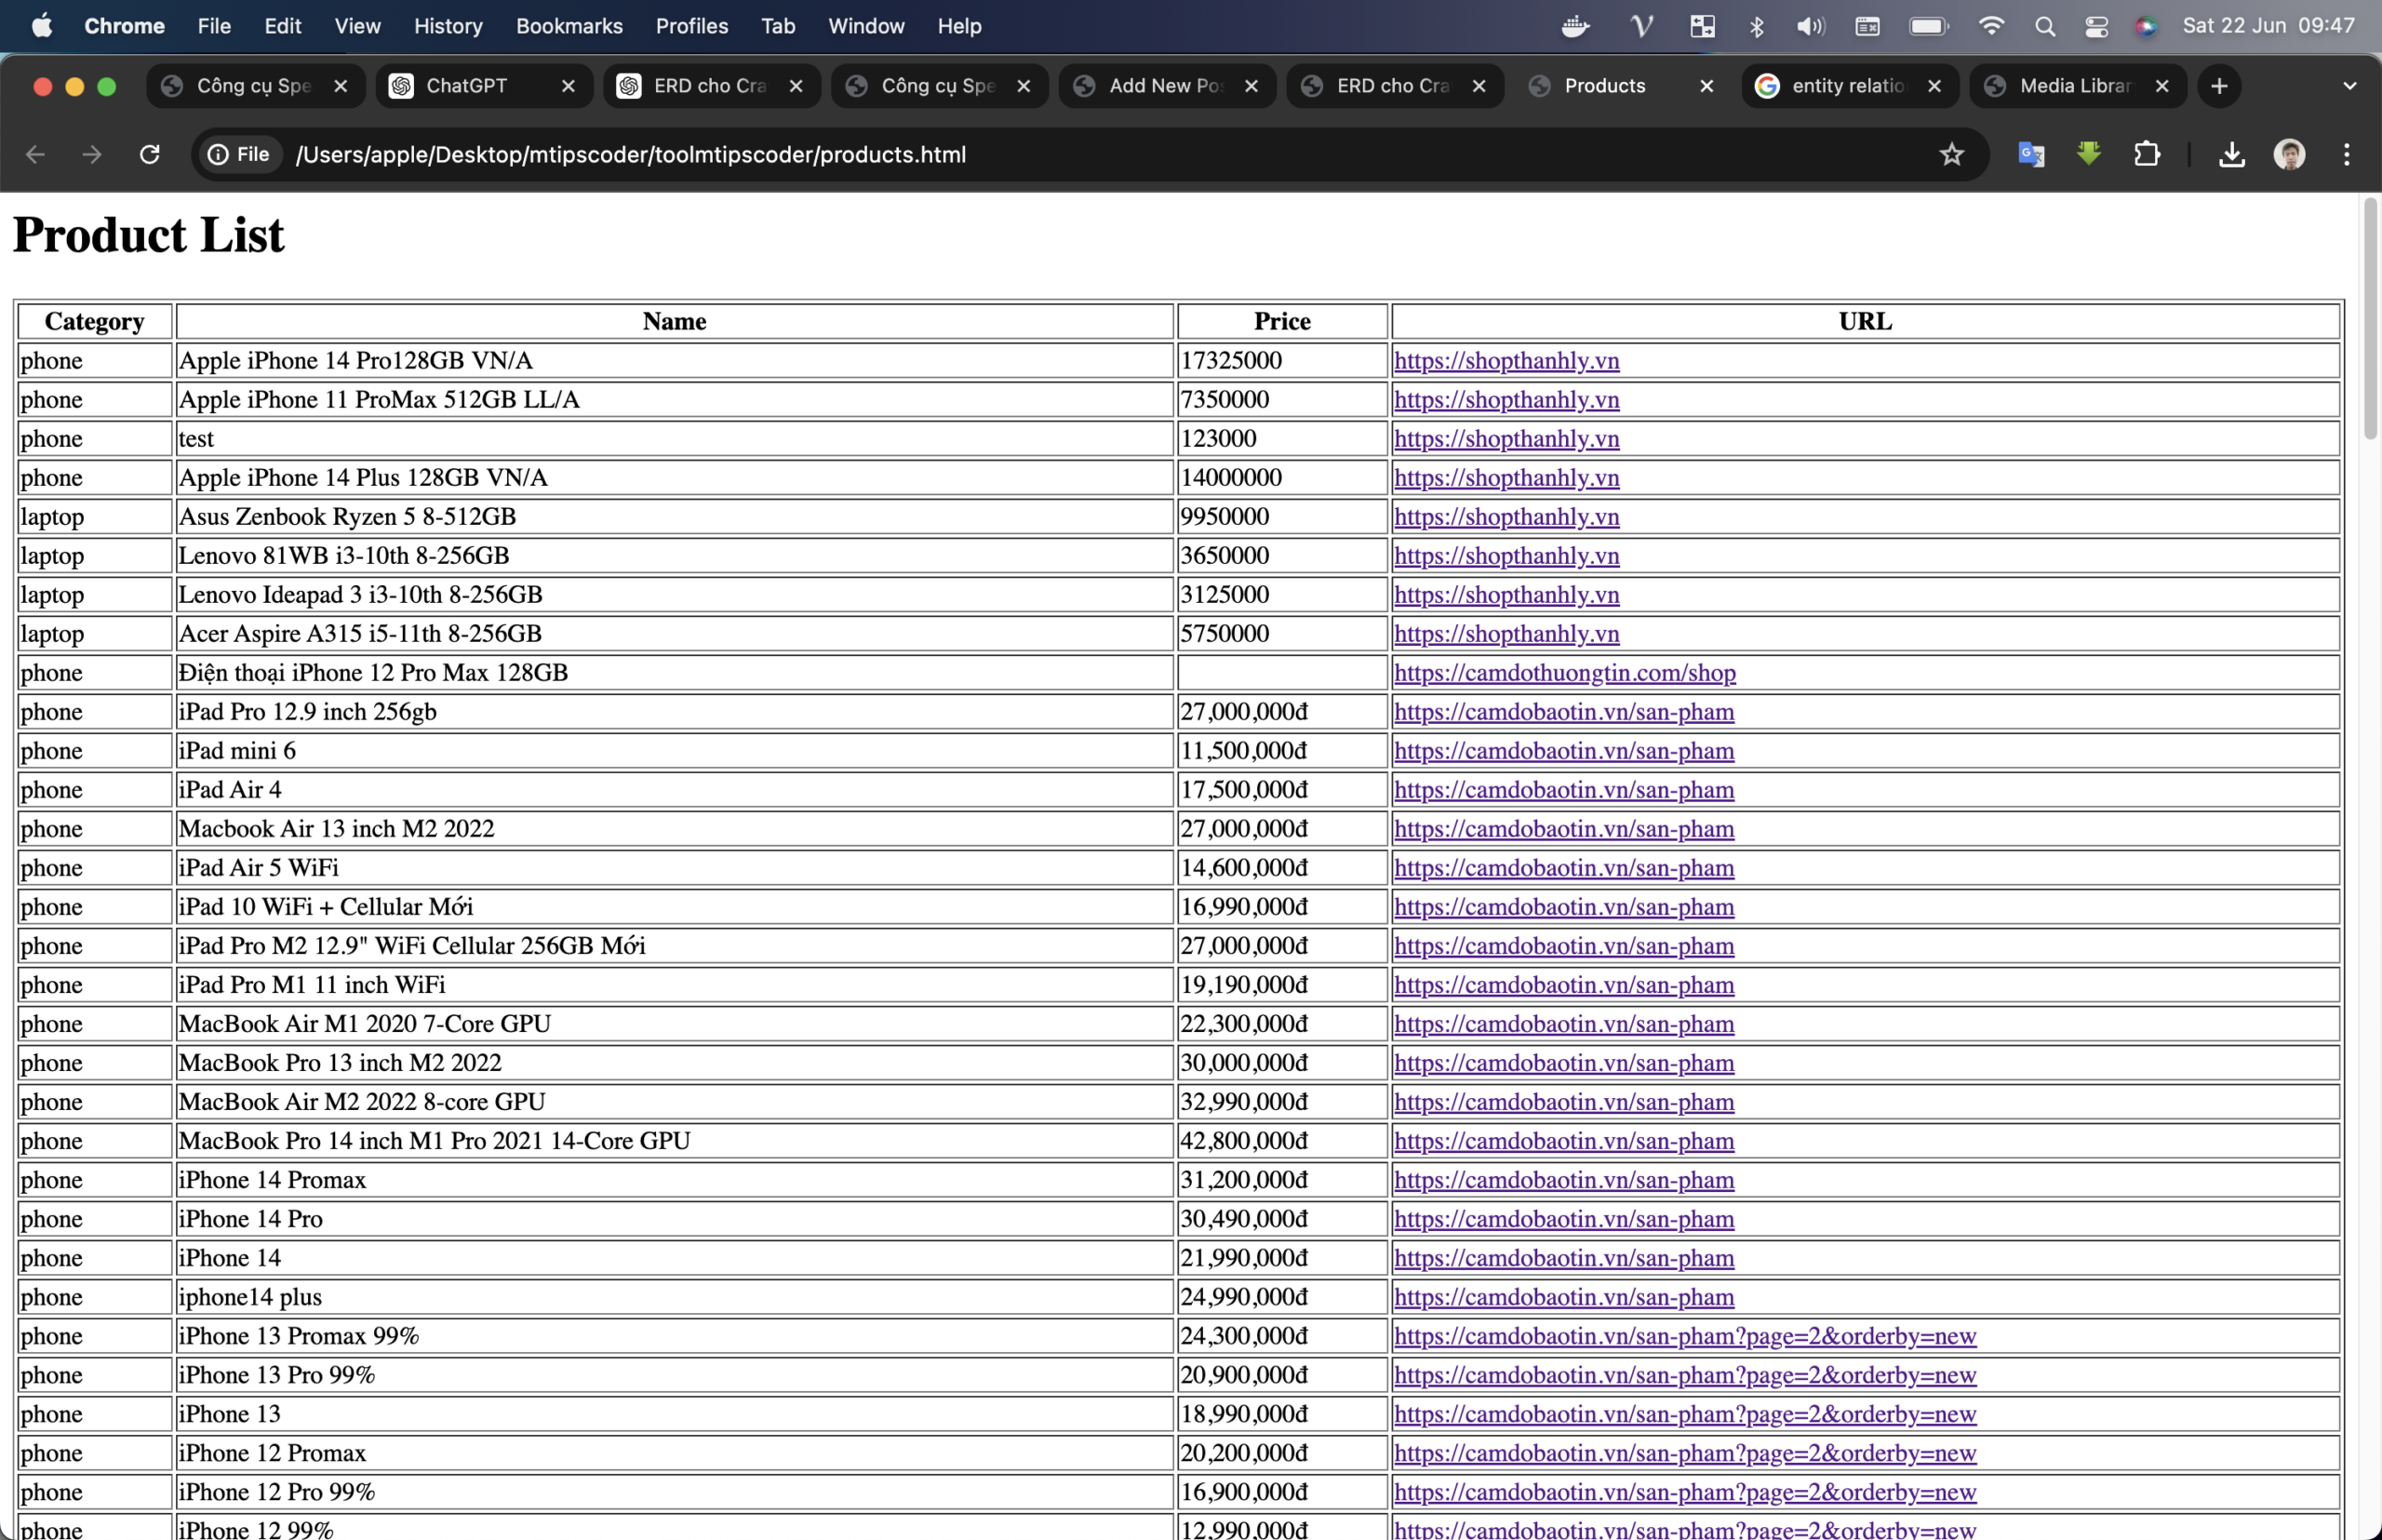The height and width of the screenshot is (1540, 2382).
Task: Switch to the ChatGPT tab
Action: tap(484, 86)
